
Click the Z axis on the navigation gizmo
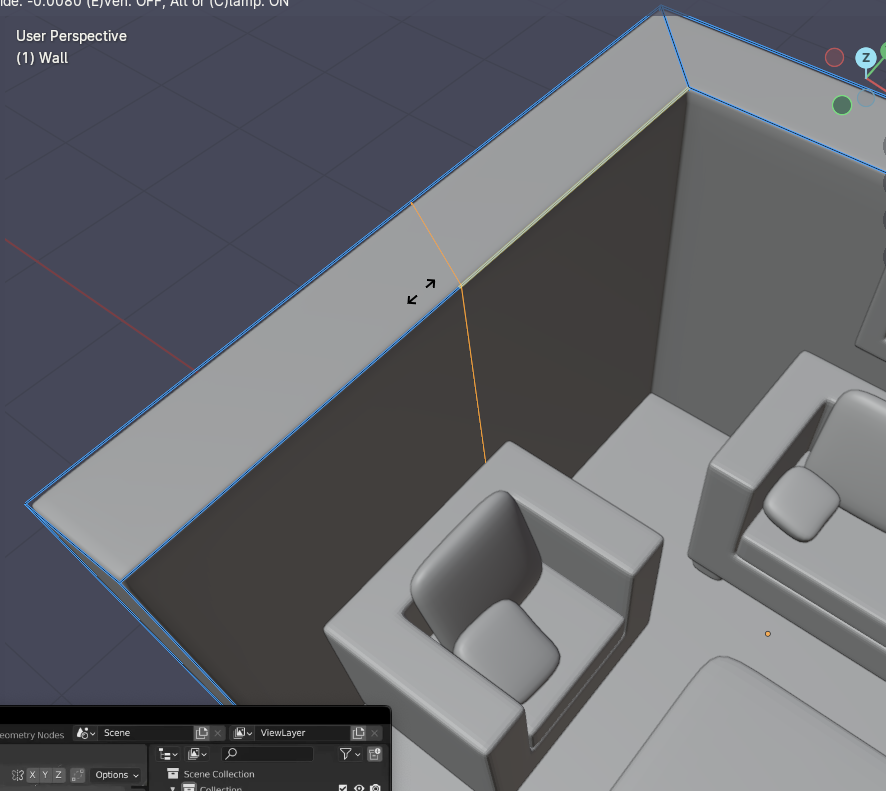coord(866,59)
